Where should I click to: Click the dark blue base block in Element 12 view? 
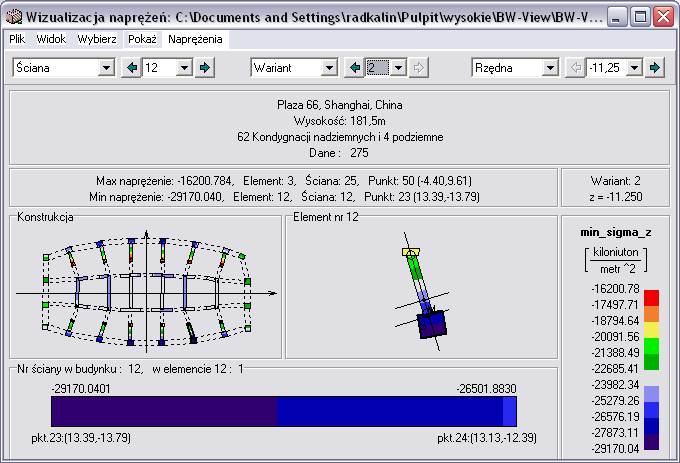432,324
